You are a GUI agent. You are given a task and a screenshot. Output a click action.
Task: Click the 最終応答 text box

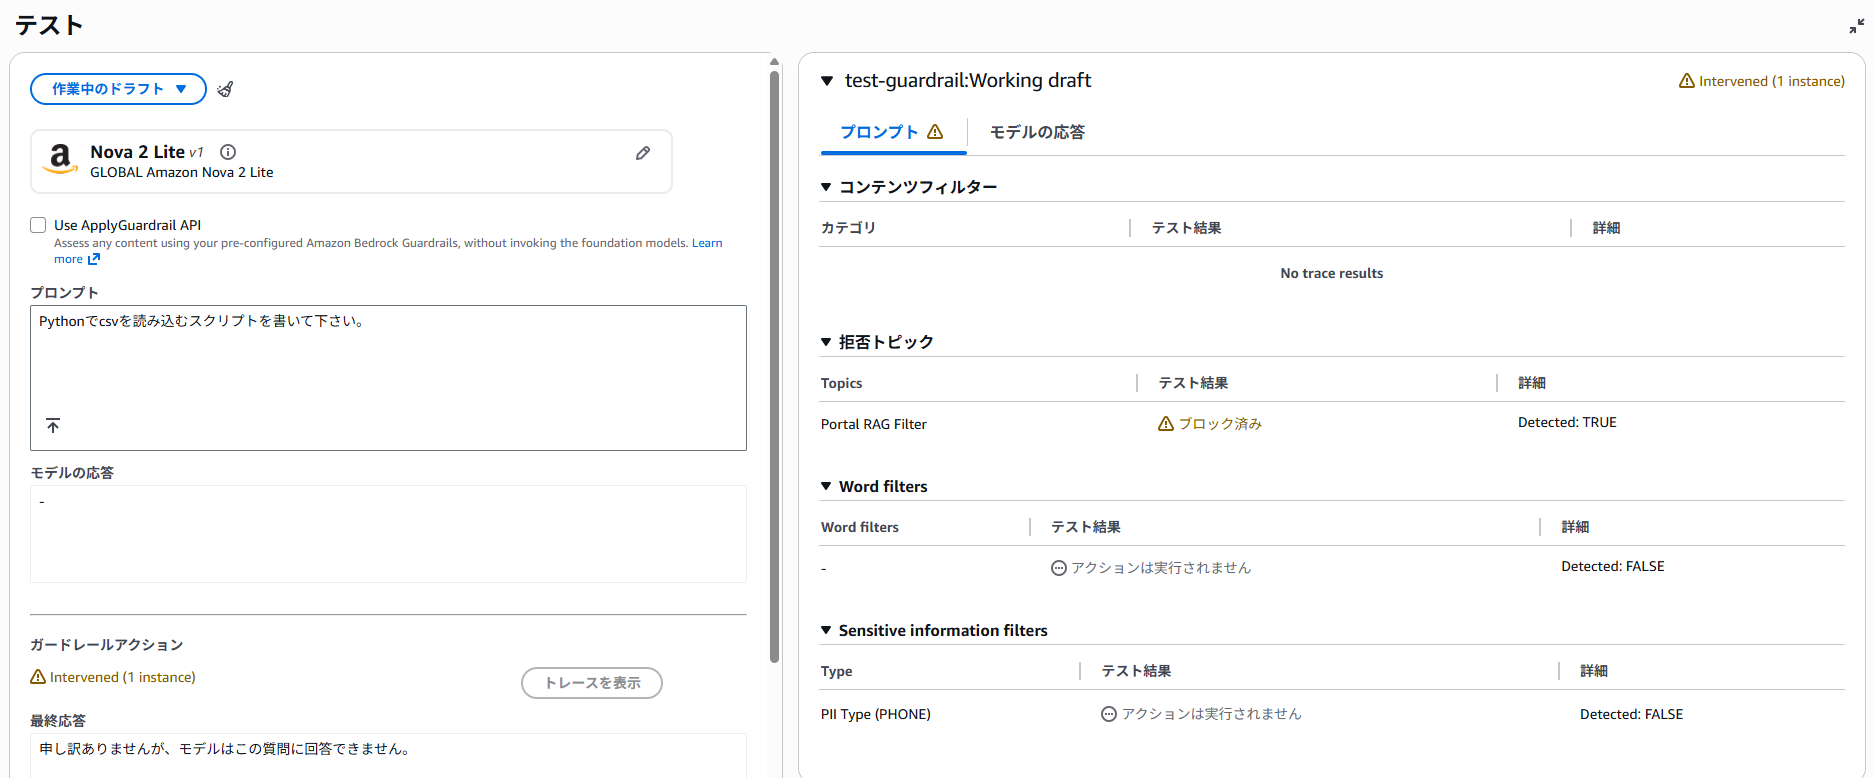coord(388,755)
